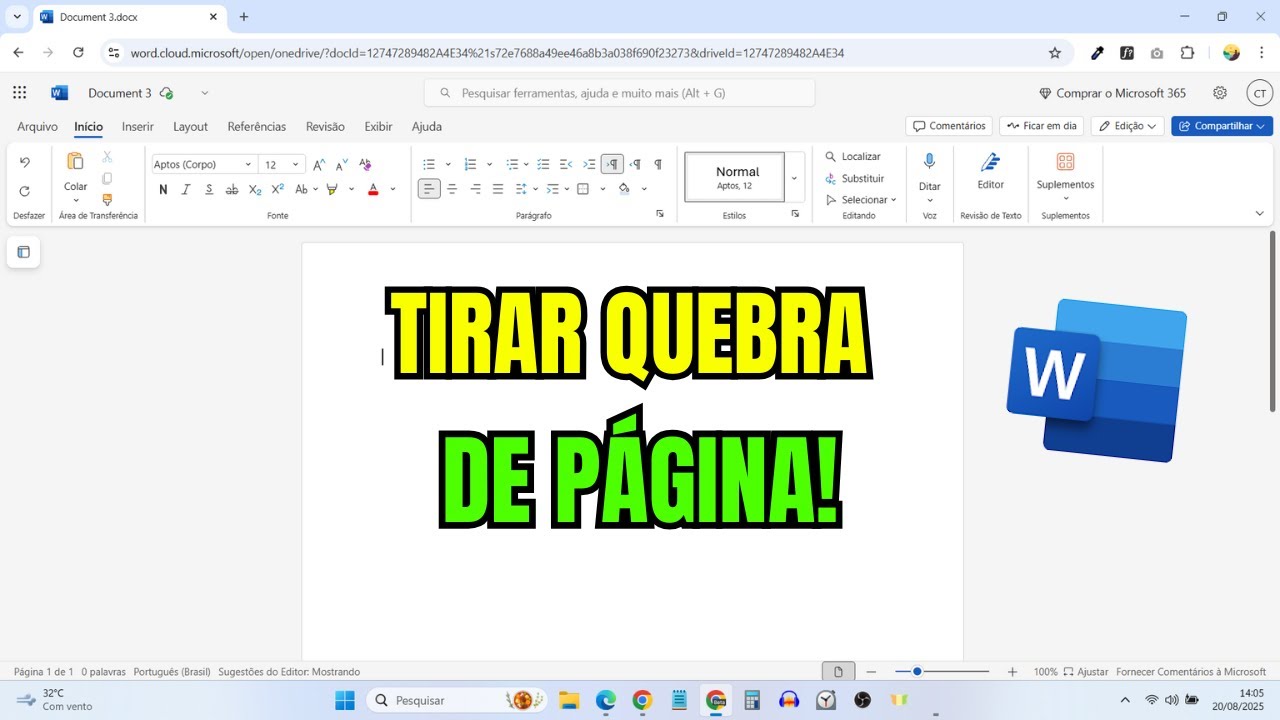Open the navigation pane icon beside the page
Screen dimensions: 1280x720
pyautogui.click(x=23, y=252)
